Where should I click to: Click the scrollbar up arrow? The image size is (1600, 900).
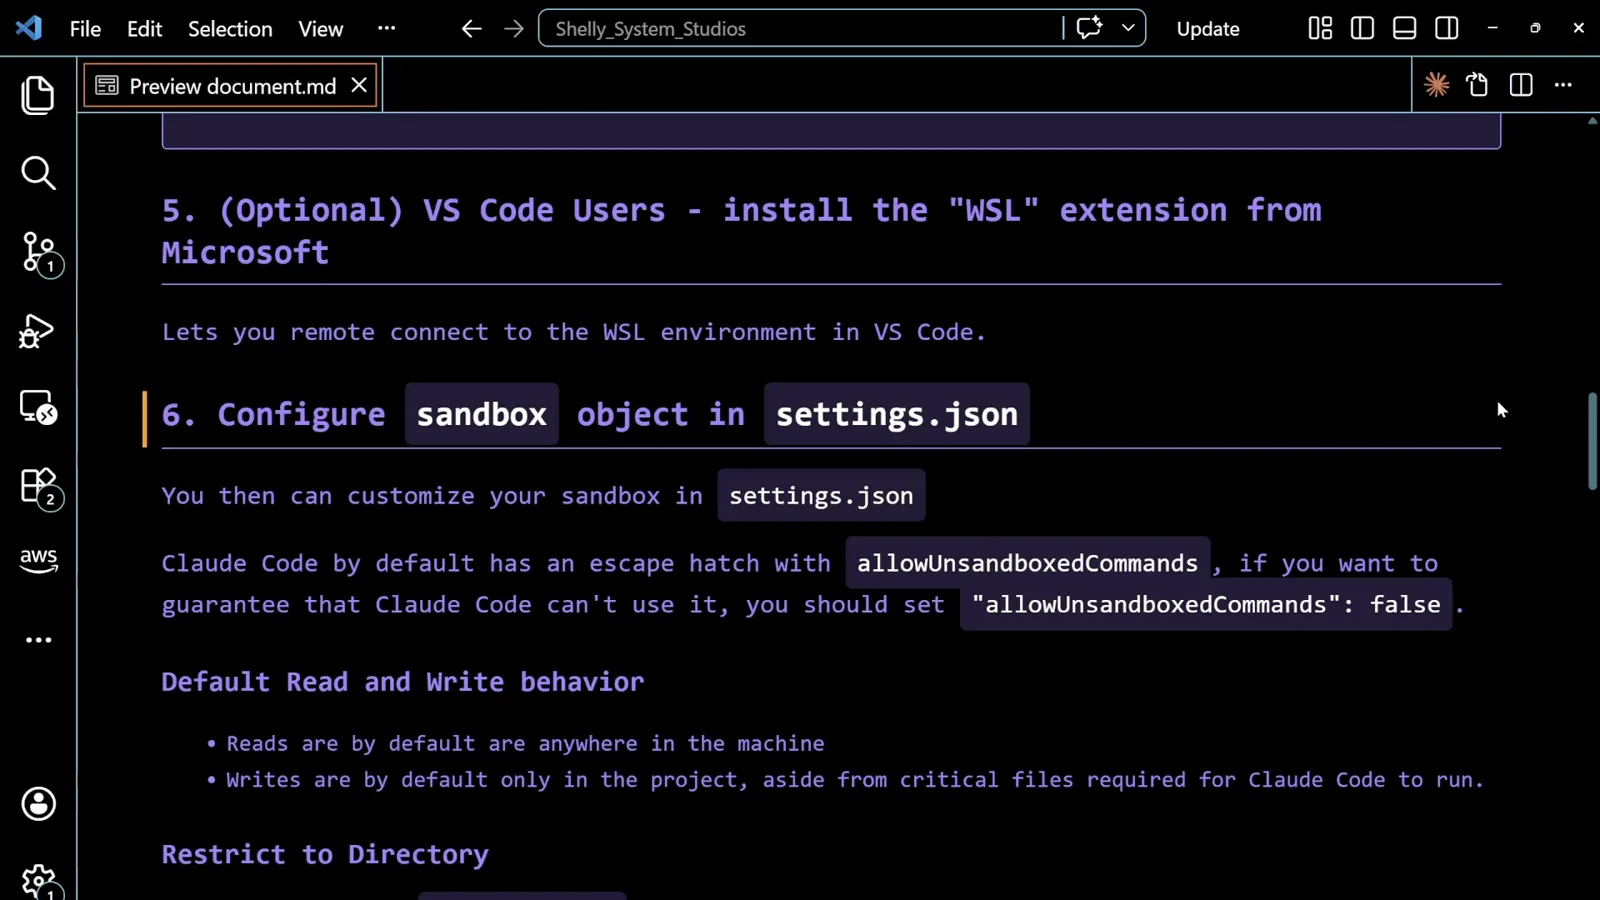(1592, 121)
